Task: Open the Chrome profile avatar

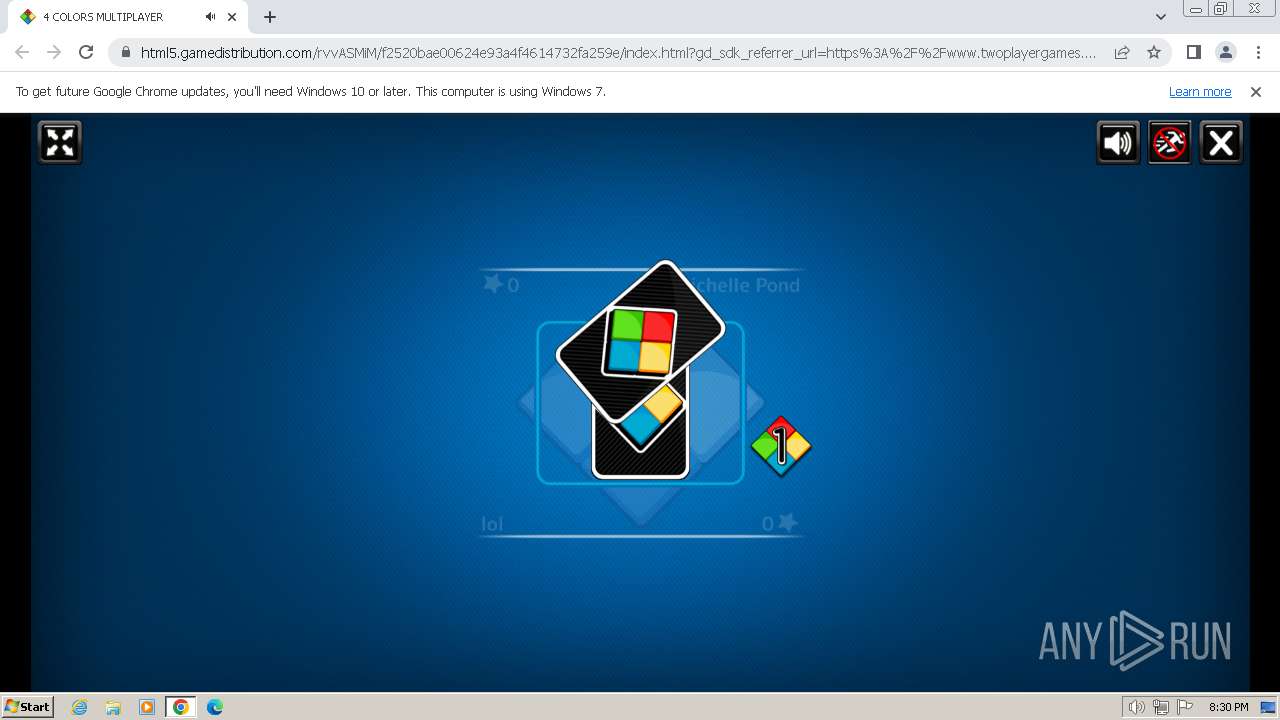Action: tap(1225, 53)
